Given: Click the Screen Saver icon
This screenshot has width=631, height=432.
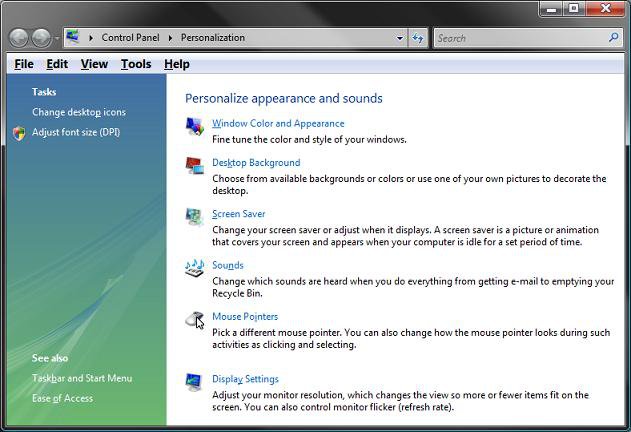Looking at the screenshot, I should 195,217.
